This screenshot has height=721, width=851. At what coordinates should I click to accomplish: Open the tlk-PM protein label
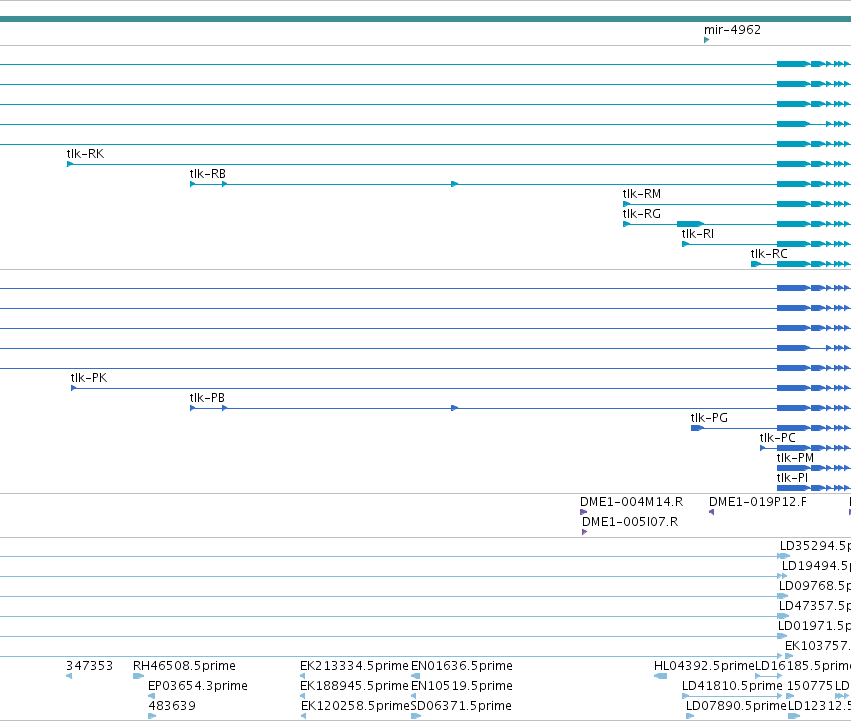(795, 458)
